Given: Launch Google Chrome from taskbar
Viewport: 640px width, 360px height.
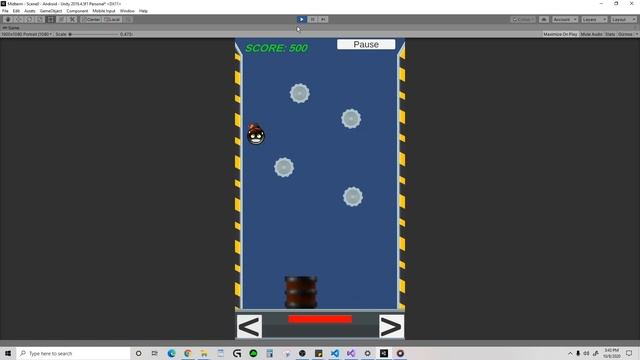Looking at the screenshot, I should pyautogui.click(x=188, y=353).
